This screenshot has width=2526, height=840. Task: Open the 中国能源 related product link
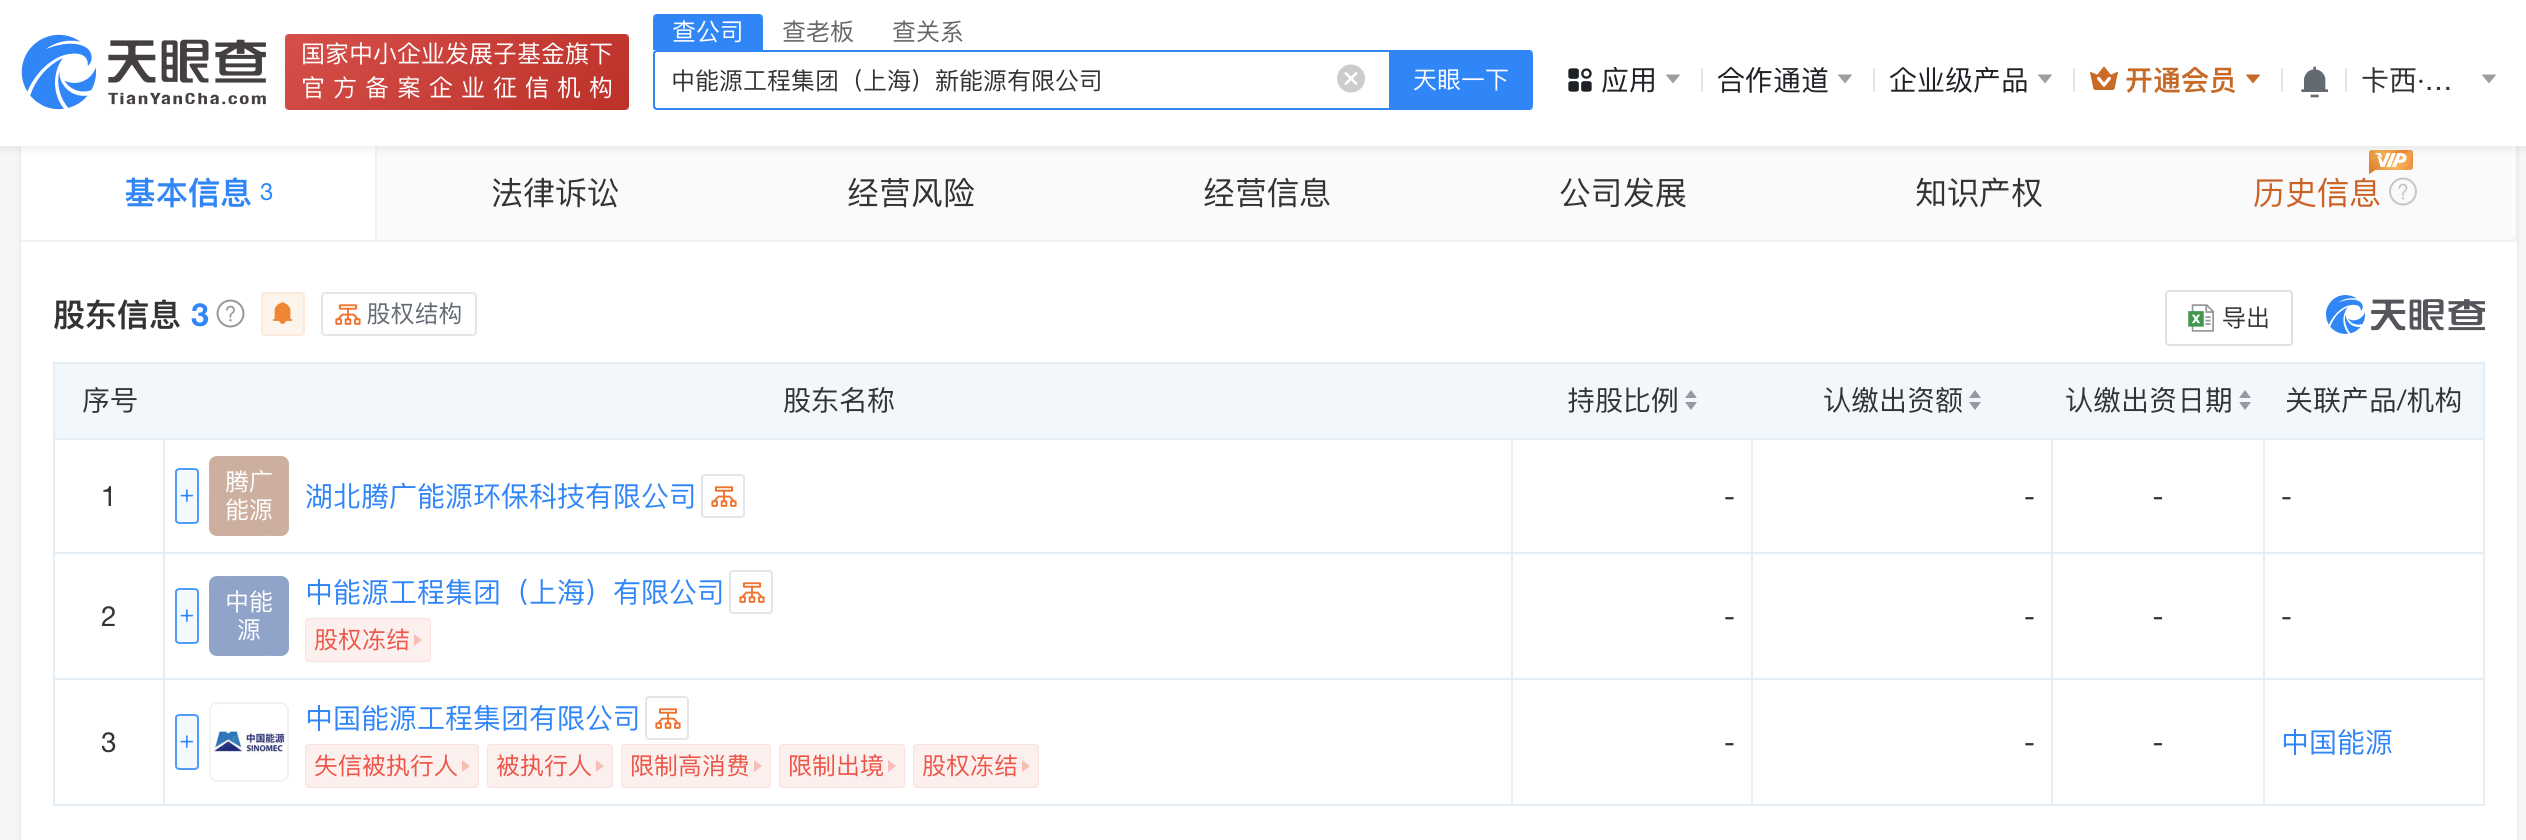pos(2337,742)
